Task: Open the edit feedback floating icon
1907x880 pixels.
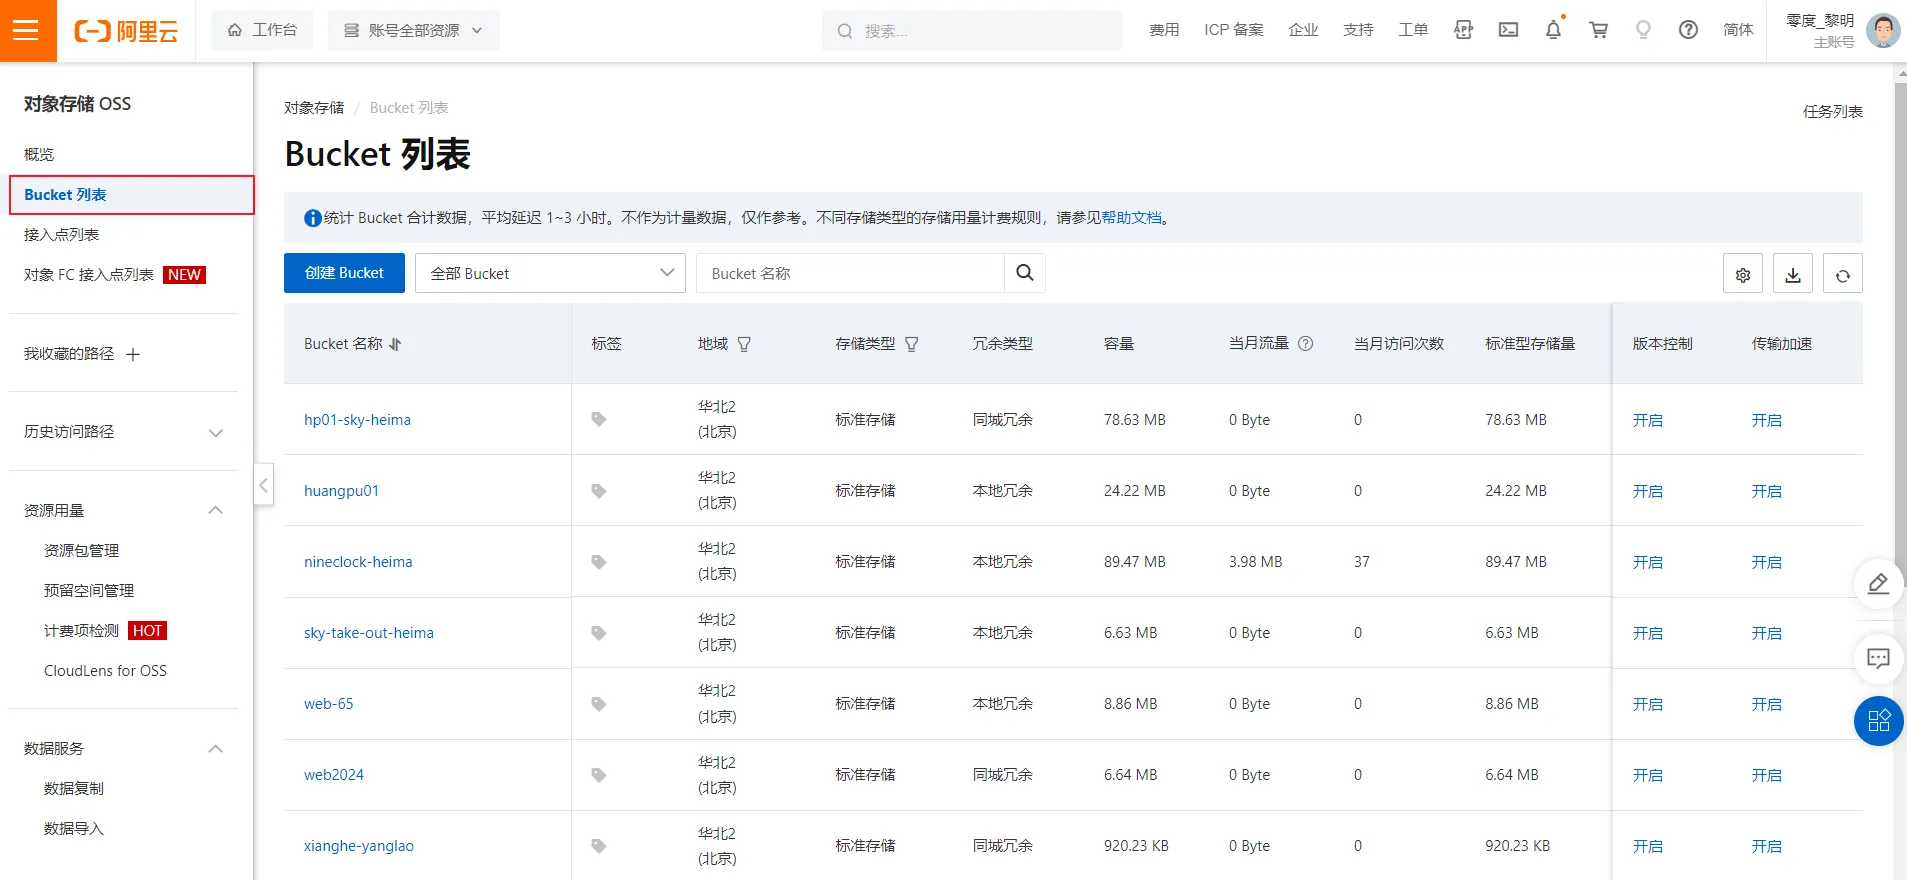Action: click(1878, 584)
